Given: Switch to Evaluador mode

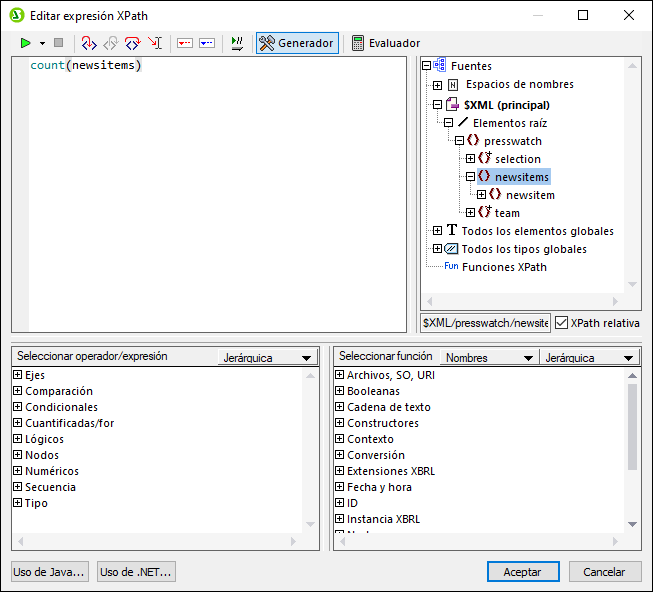Looking at the screenshot, I should [x=385, y=43].
